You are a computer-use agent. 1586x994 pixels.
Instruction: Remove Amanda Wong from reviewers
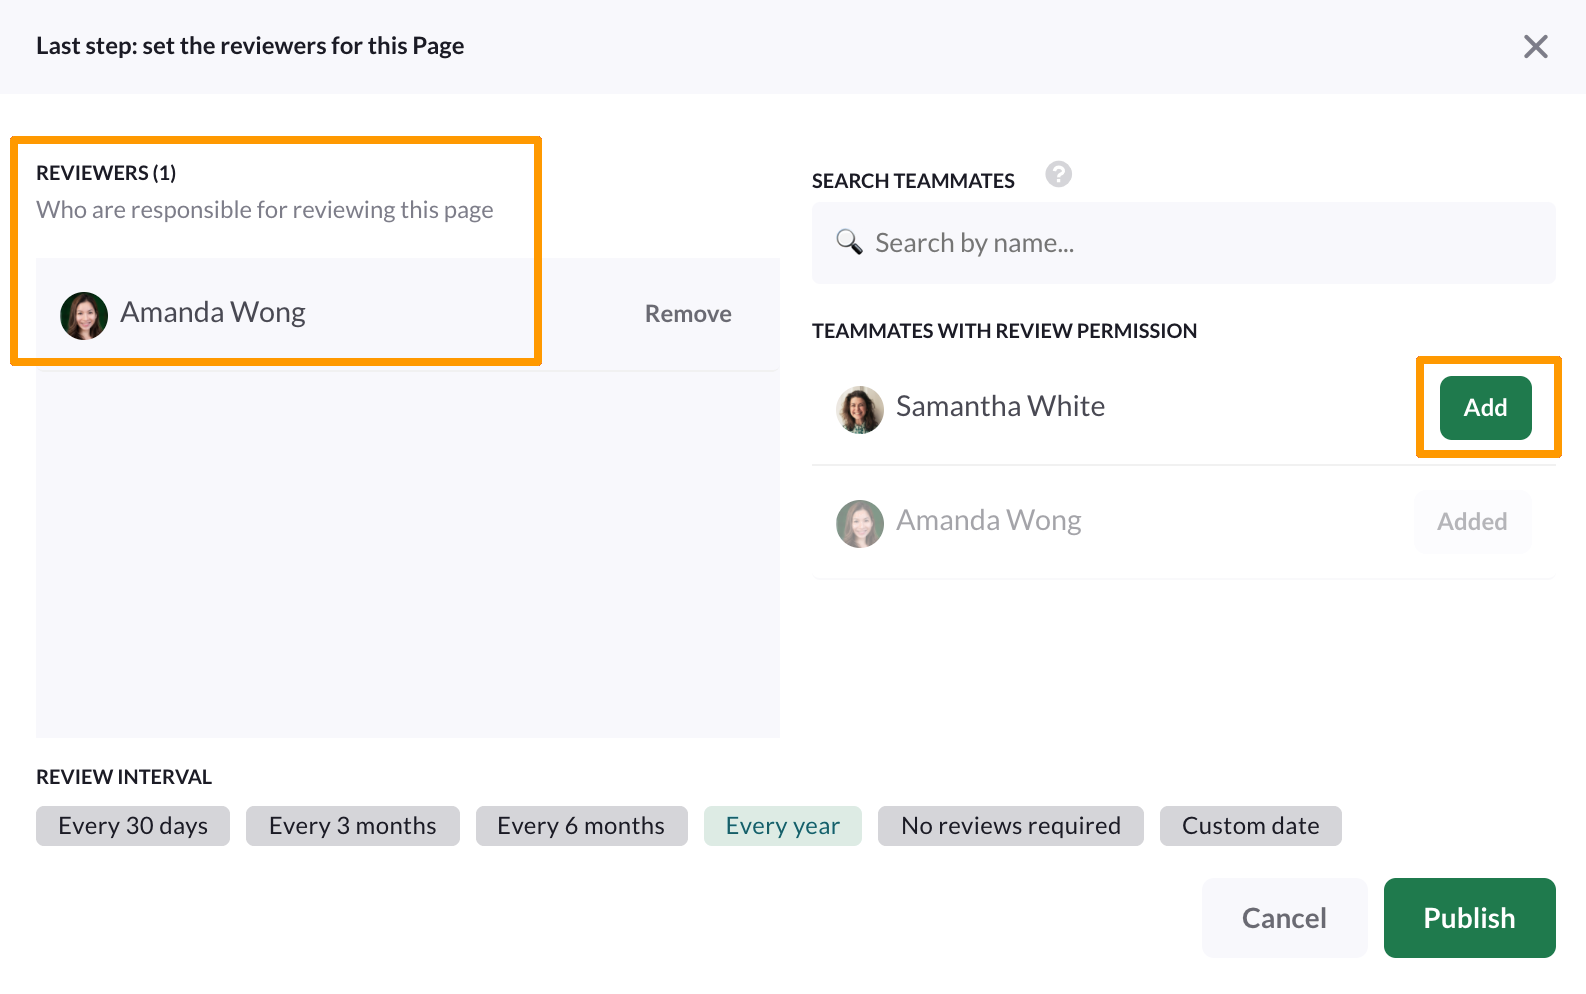pyautogui.click(x=688, y=314)
